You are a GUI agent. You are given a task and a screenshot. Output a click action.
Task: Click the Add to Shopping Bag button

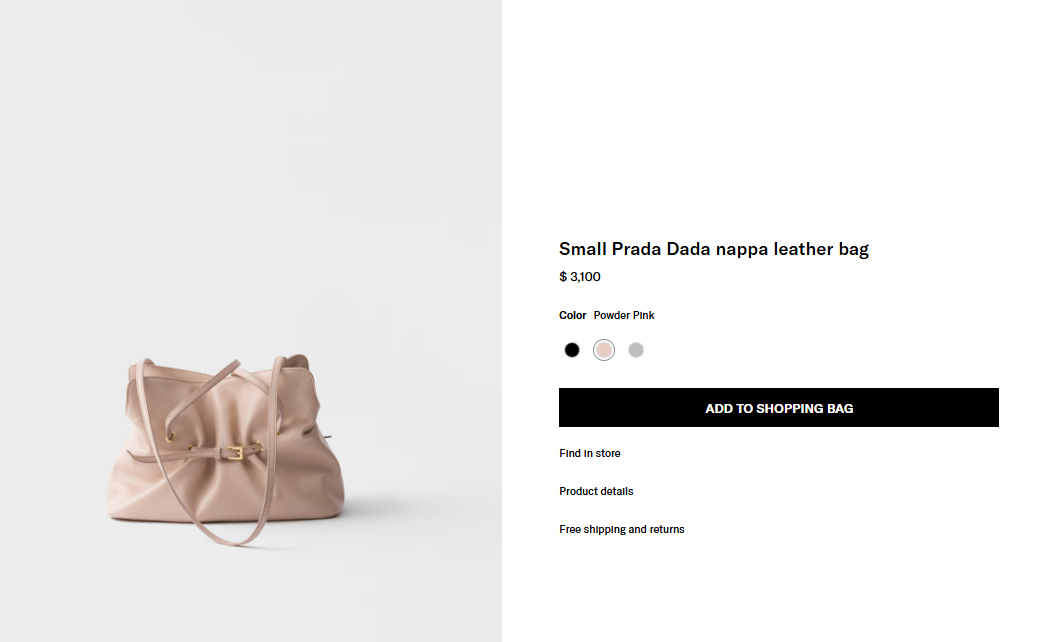point(778,408)
